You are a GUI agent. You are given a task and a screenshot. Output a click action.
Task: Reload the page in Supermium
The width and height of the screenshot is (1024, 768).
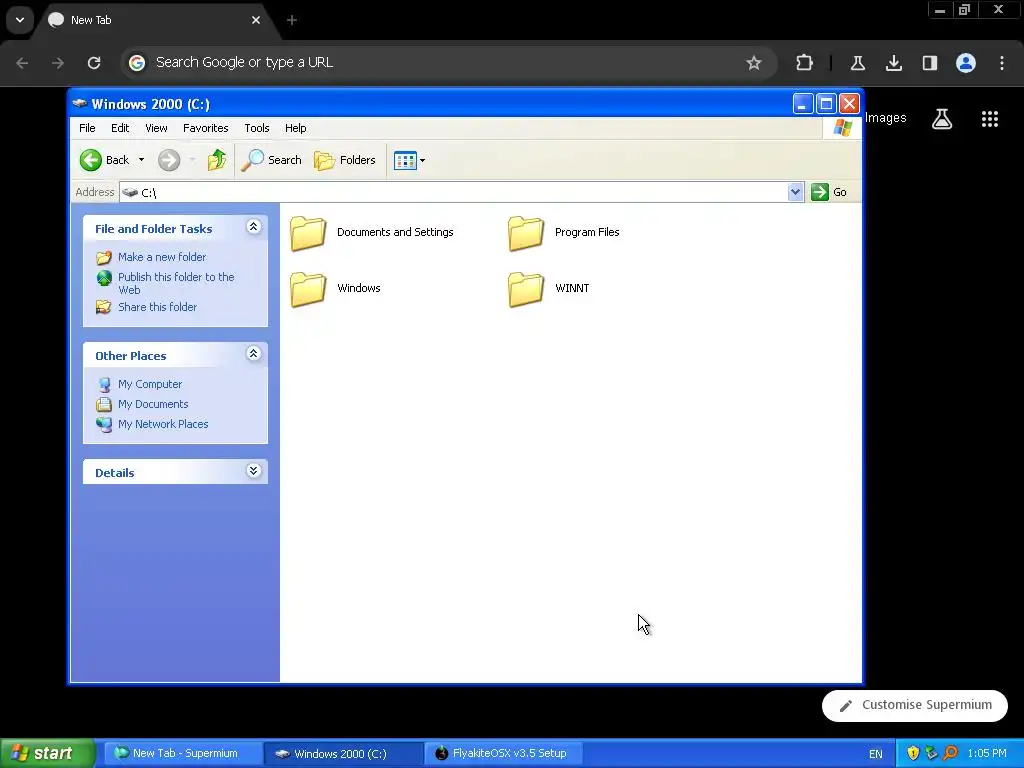coord(94,63)
